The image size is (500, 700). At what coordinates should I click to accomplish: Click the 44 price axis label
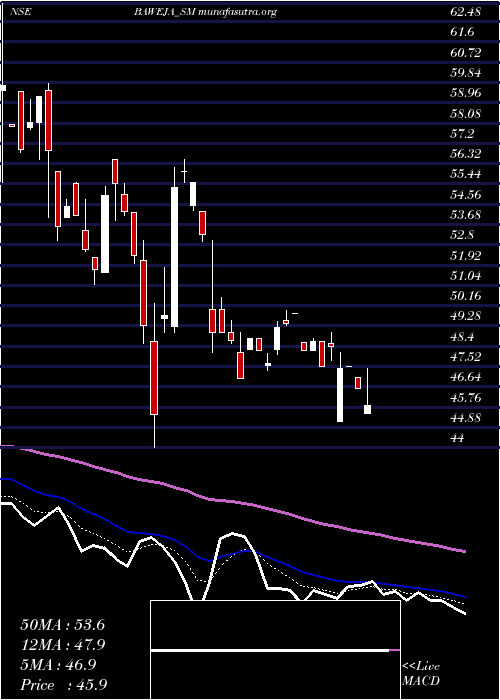pos(457,438)
